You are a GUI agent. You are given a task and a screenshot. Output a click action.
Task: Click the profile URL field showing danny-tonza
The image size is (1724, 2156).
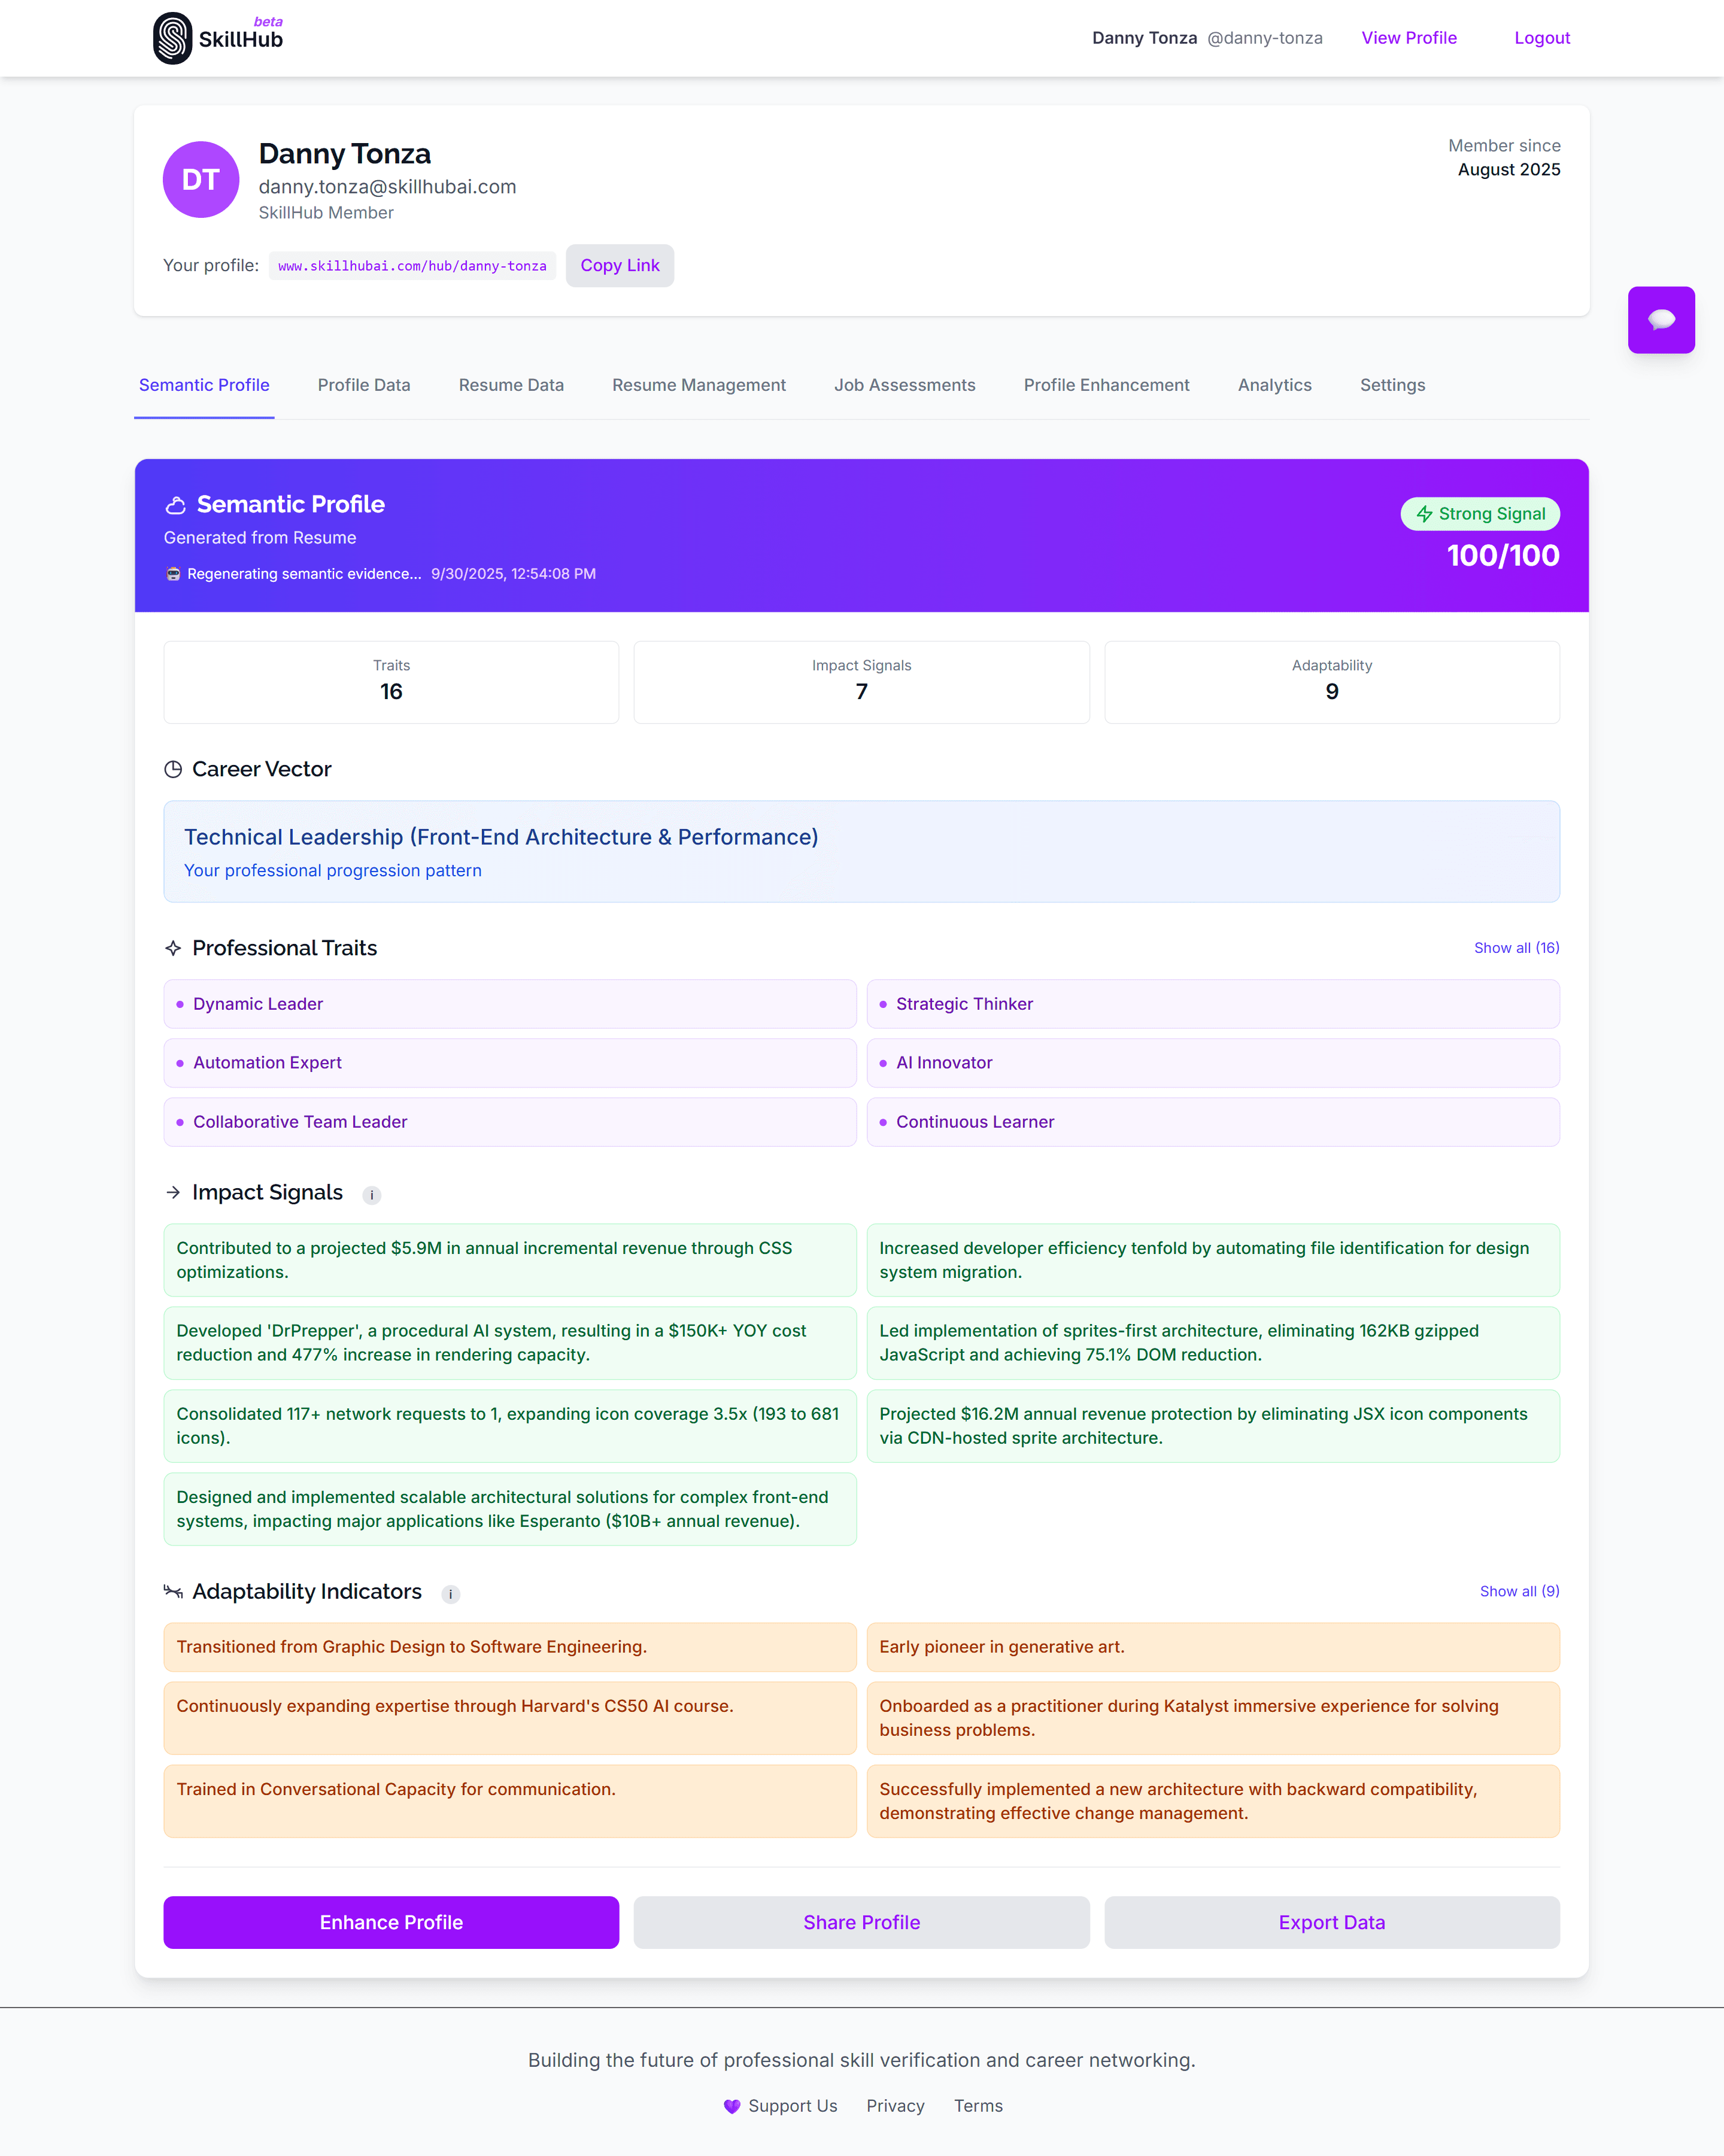(x=412, y=266)
